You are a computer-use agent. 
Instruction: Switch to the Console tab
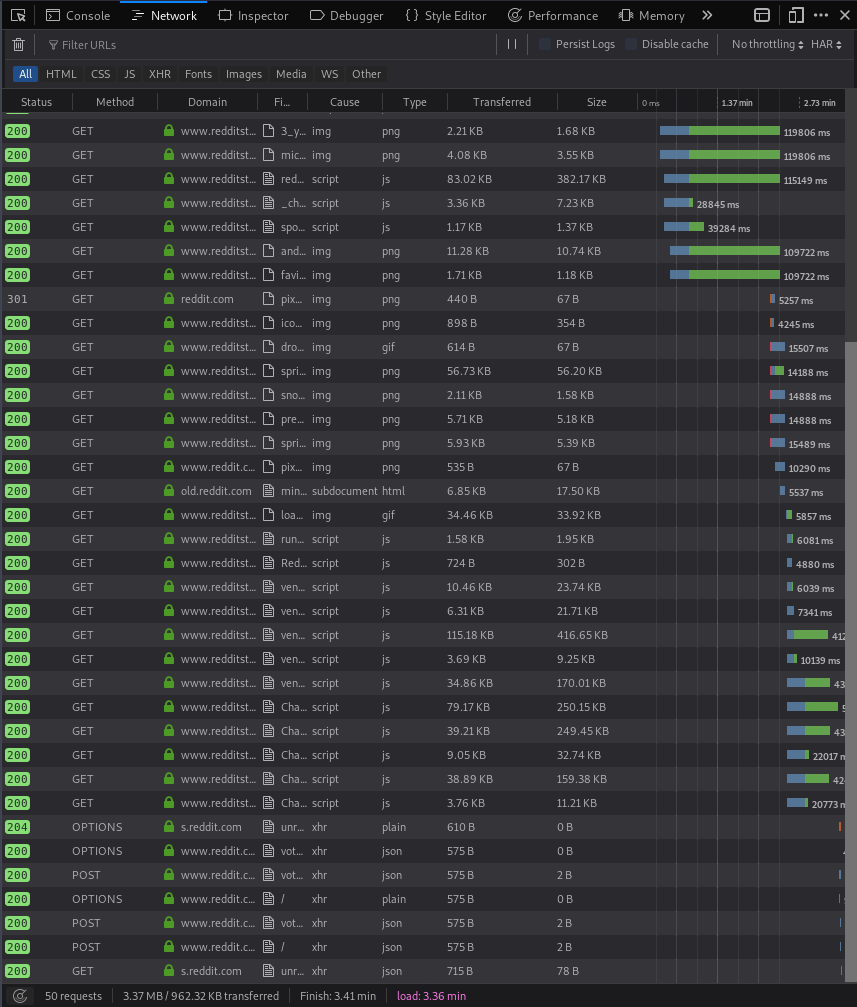[78, 15]
